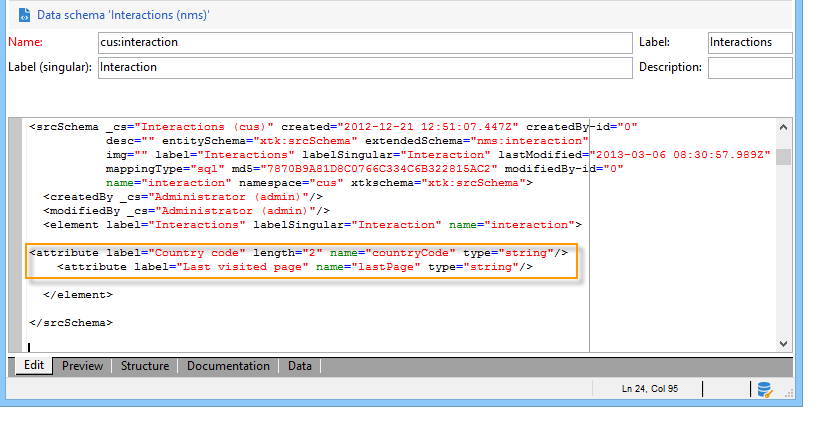The height and width of the screenshot is (439, 834).
Task: Click the 'Ln 24, Col 95' status text
Action: (x=649, y=389)
